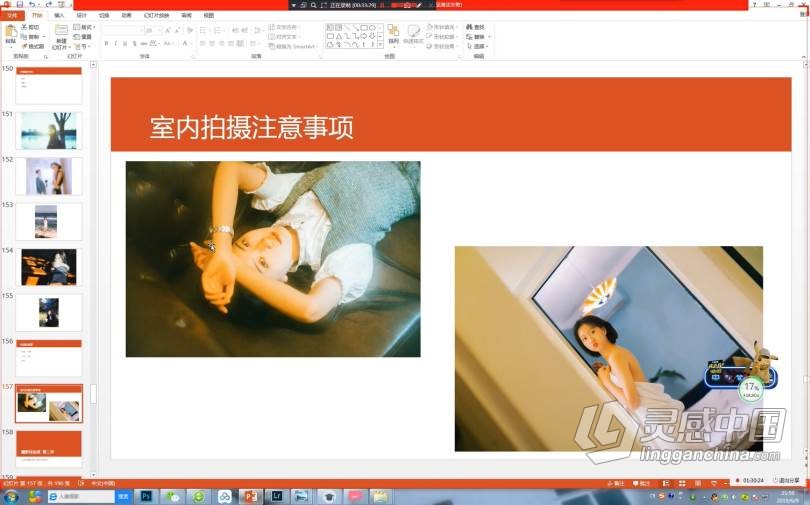810x505 pixels.
Task: Click the slide title text 室内拍摄注意事项
Action: pos(252,127)
